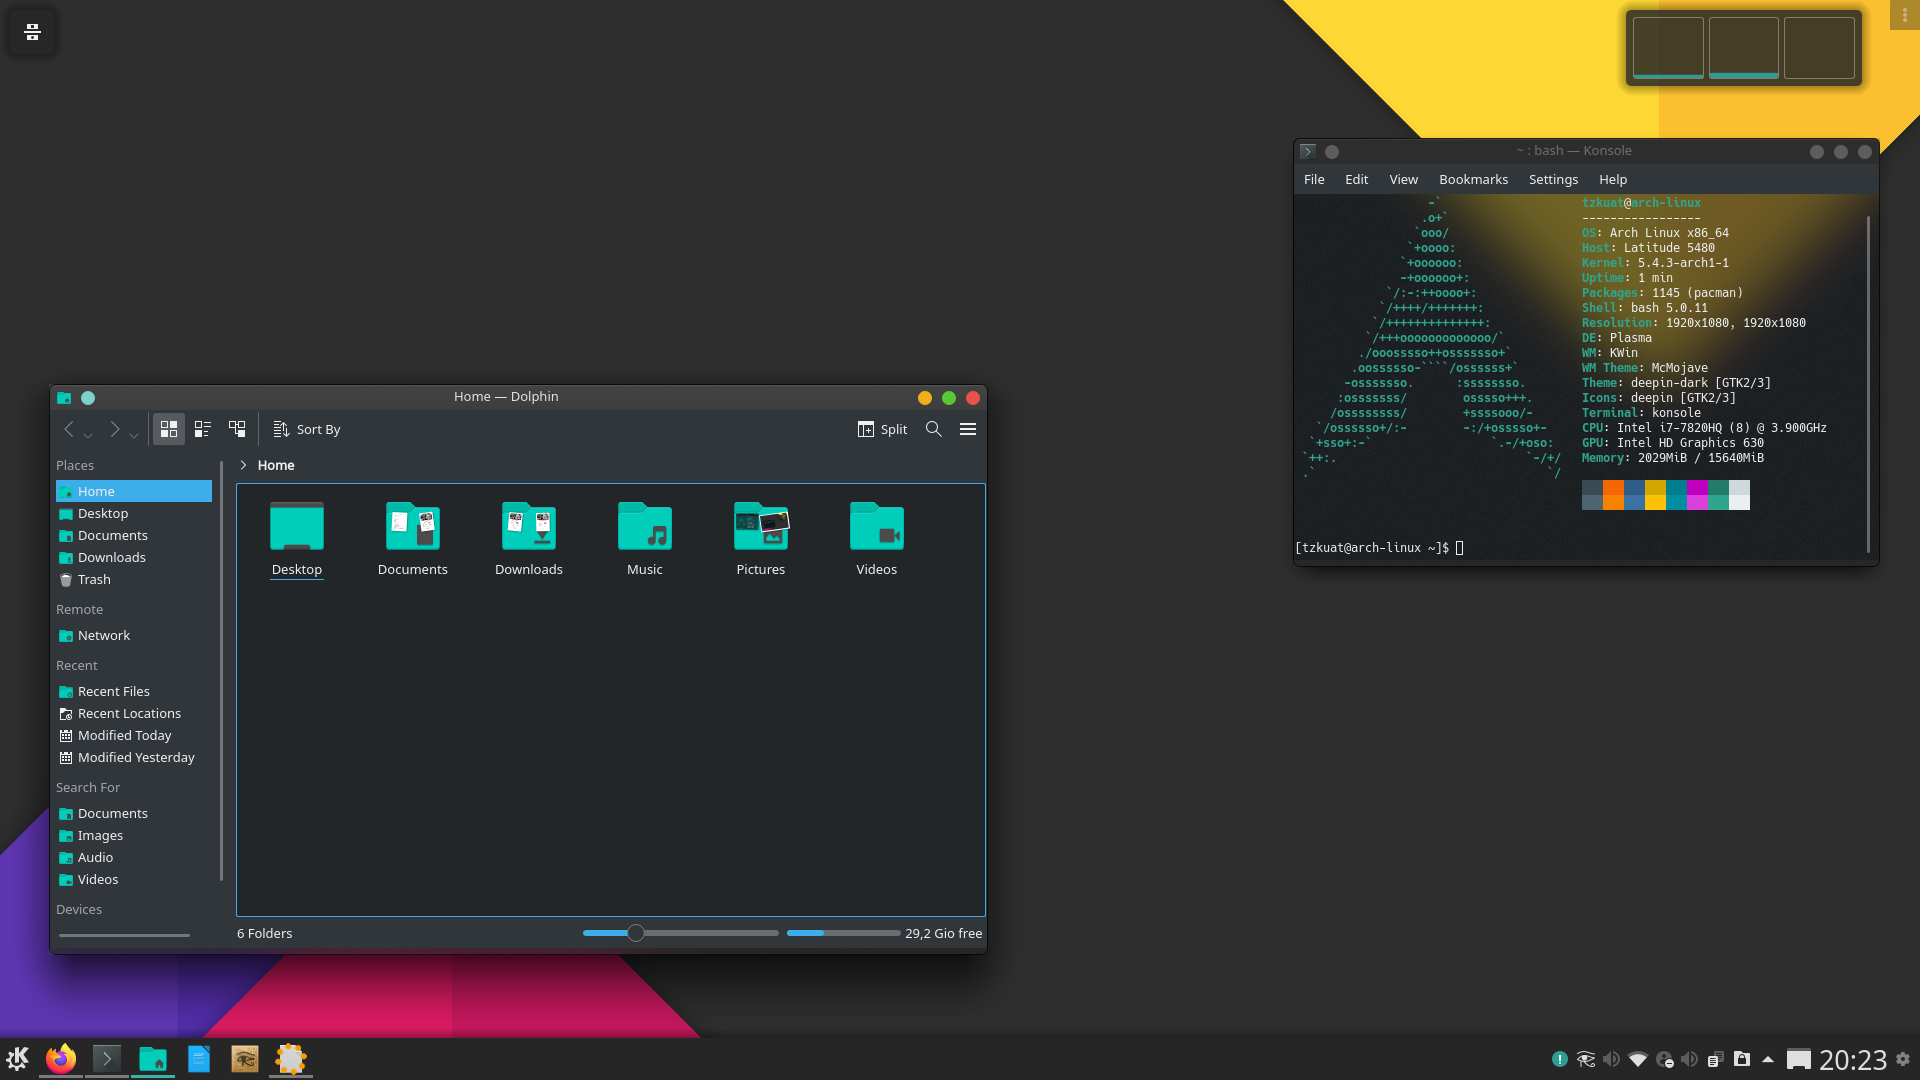Screen dimensions: 1920x1080
Task: Open the Bookmarks menu in Konsole
Action: (x=1473, y=179)
